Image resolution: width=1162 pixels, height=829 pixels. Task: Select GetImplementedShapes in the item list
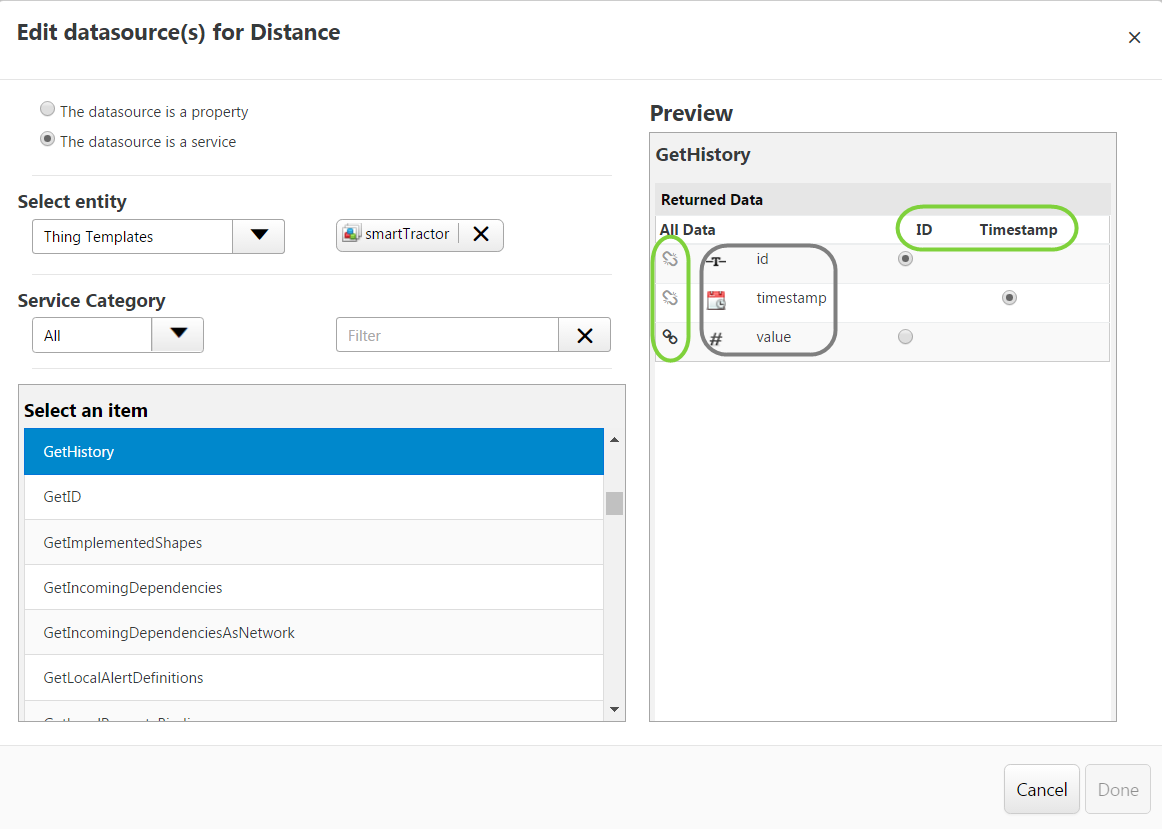[314, 542]
